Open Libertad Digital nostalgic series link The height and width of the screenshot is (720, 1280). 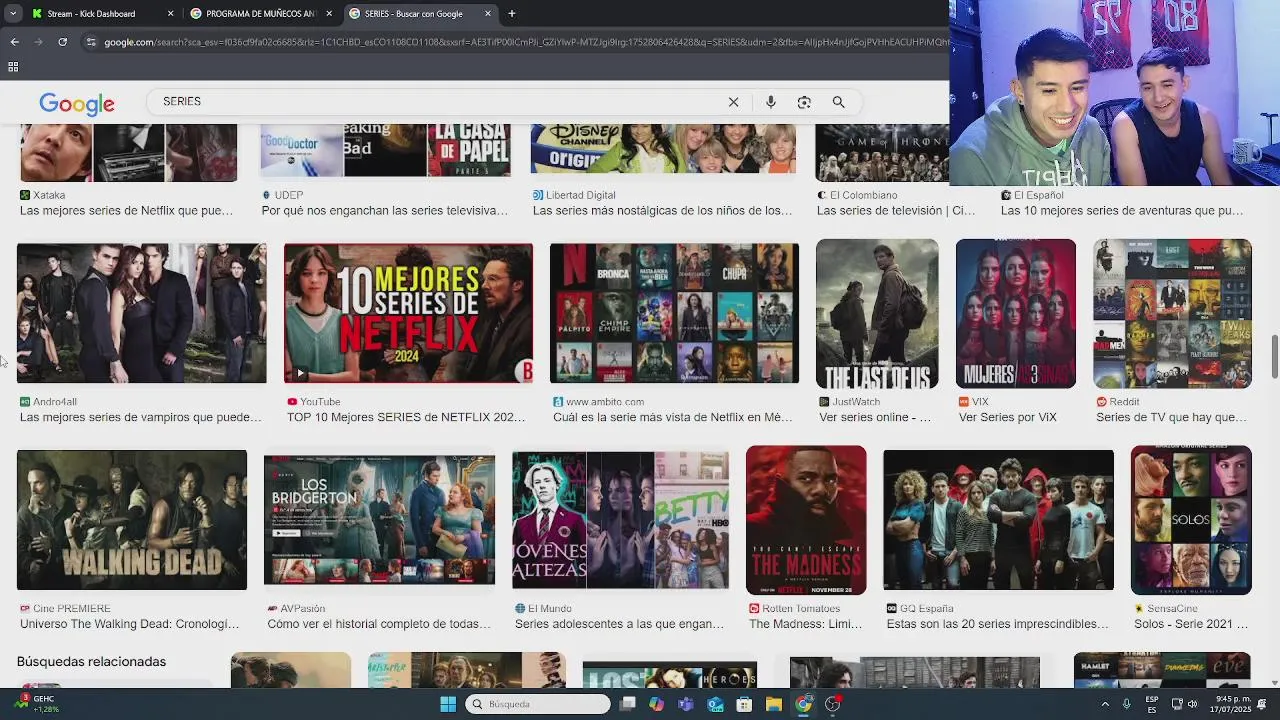coord(662,211)
